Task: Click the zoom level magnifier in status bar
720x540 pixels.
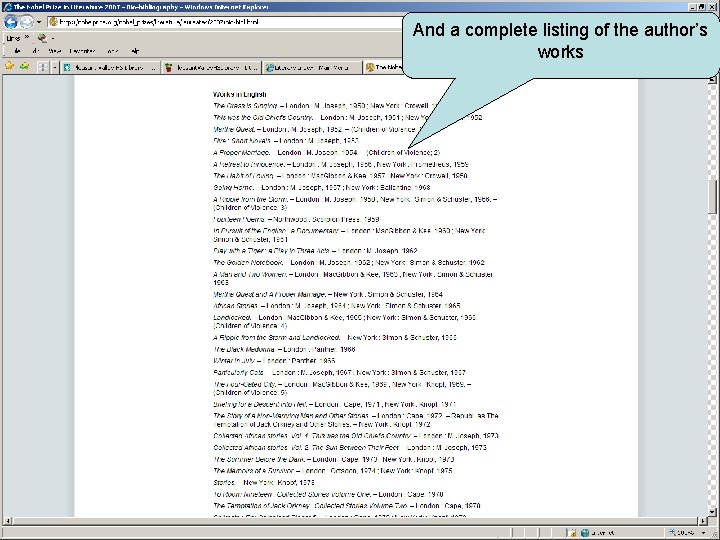Action: (x=673, y=533)
